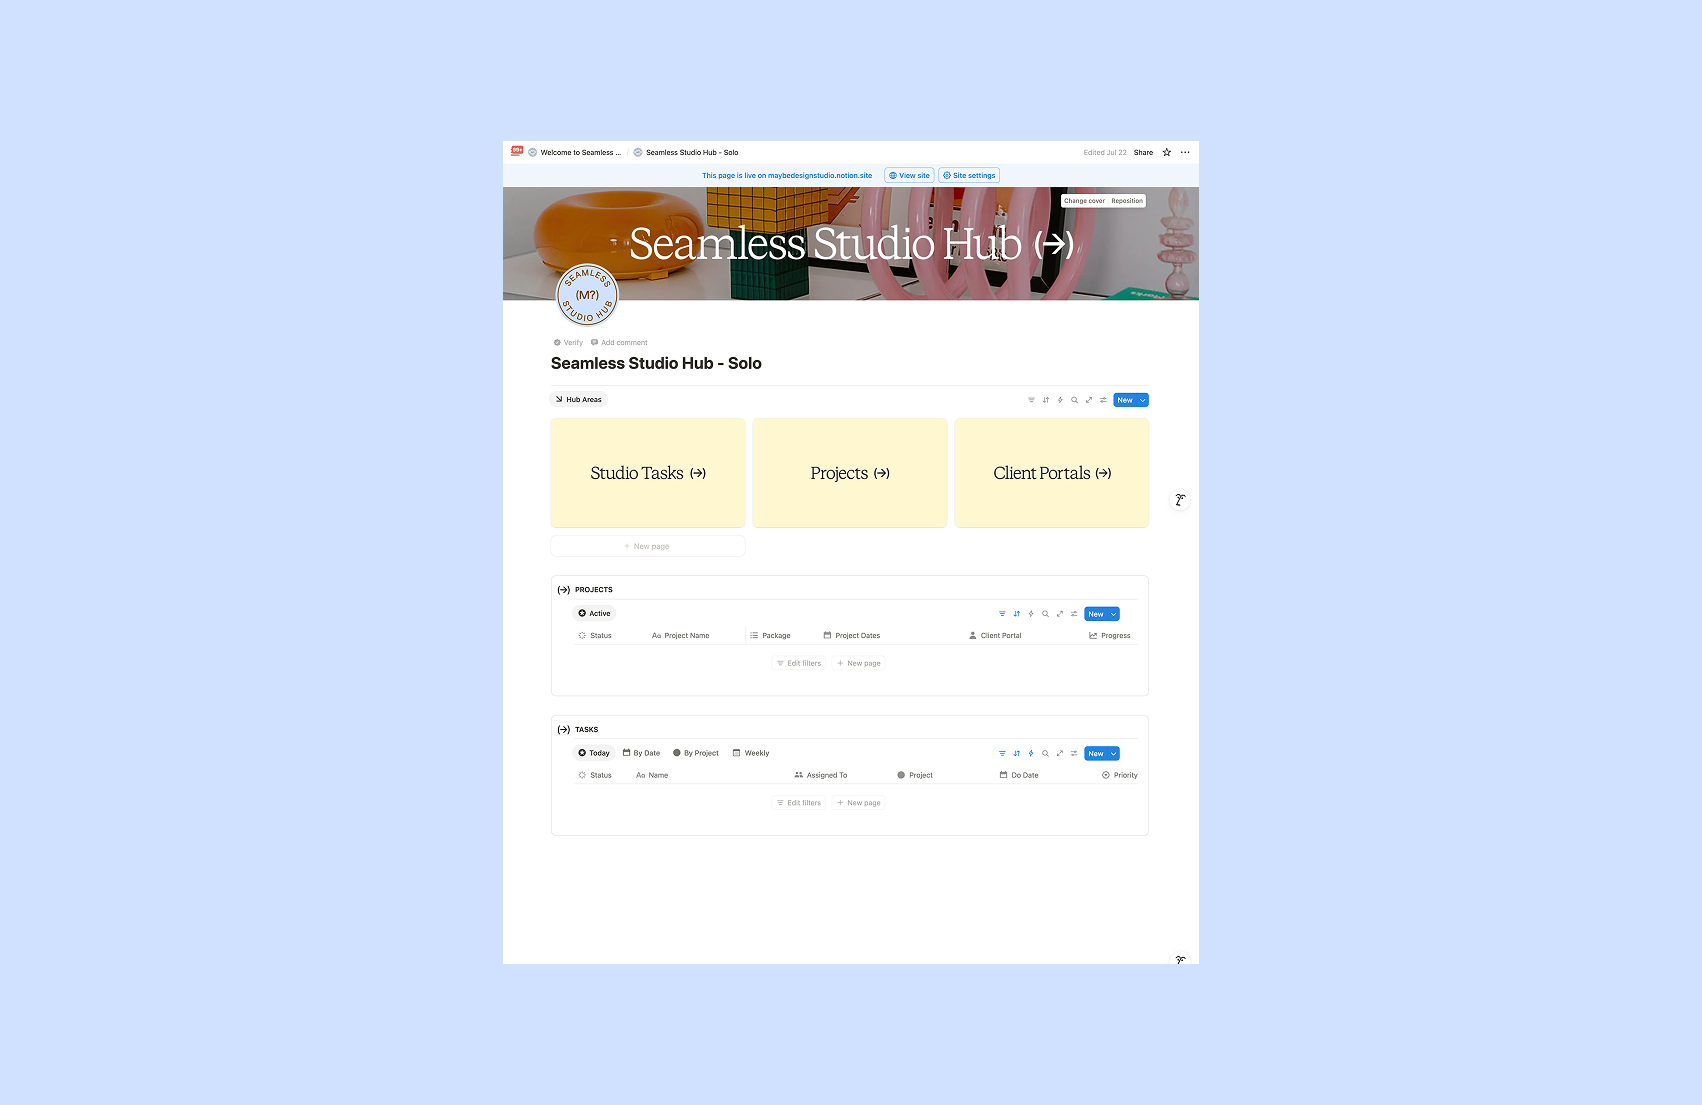The width and height of the screenshot is (1702, 1105).
Task: Open Projects database in full page
Action: pos(1060,614)
